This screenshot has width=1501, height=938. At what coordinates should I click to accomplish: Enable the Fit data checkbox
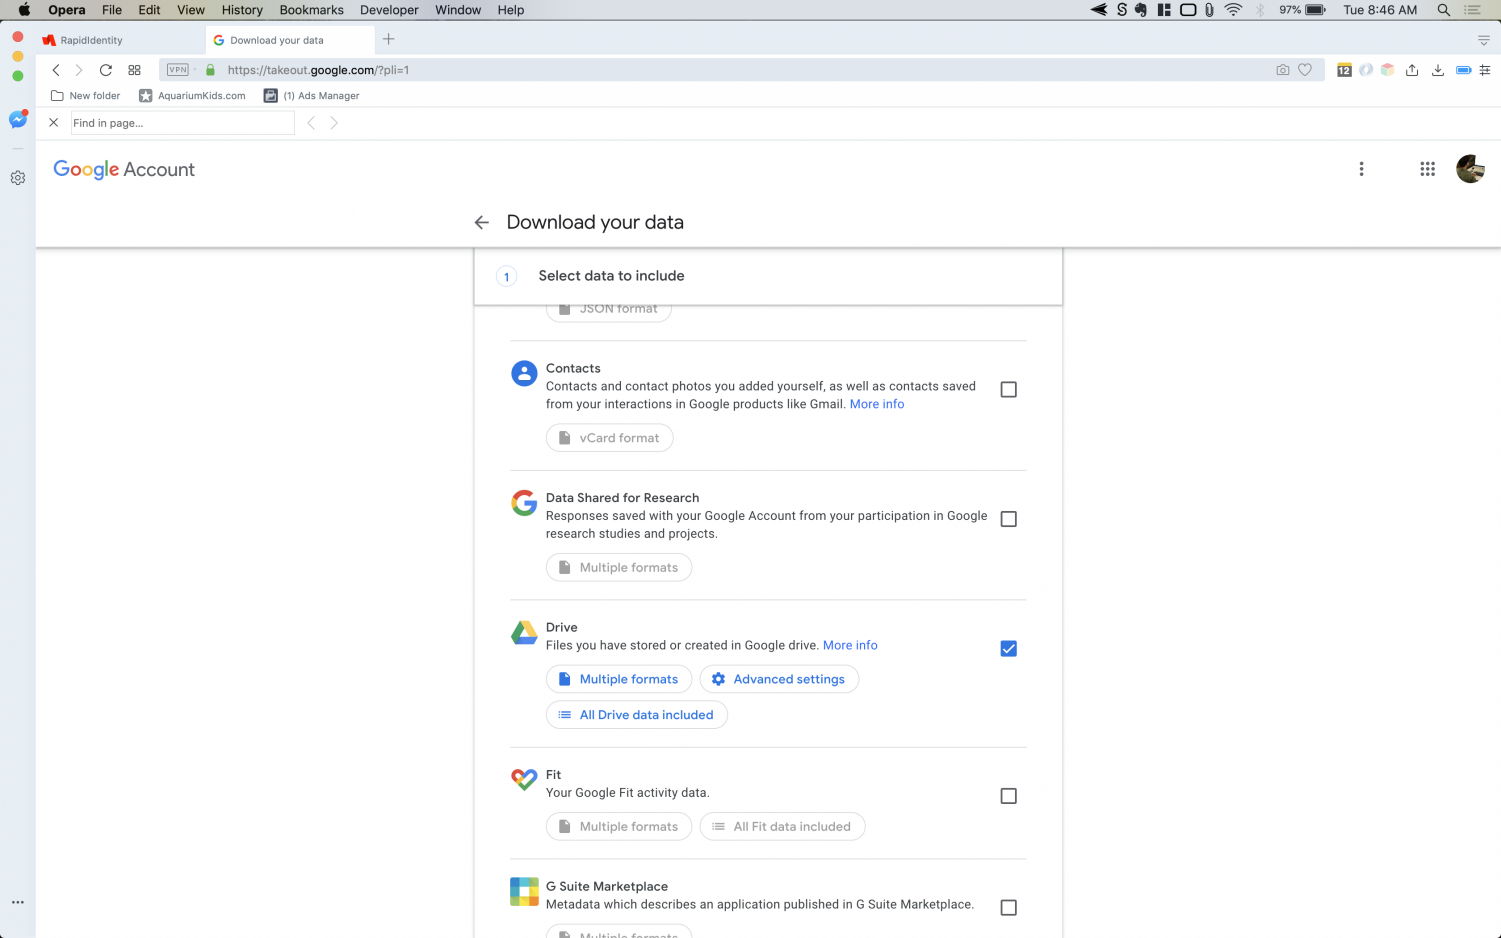tap(1008, 796)
